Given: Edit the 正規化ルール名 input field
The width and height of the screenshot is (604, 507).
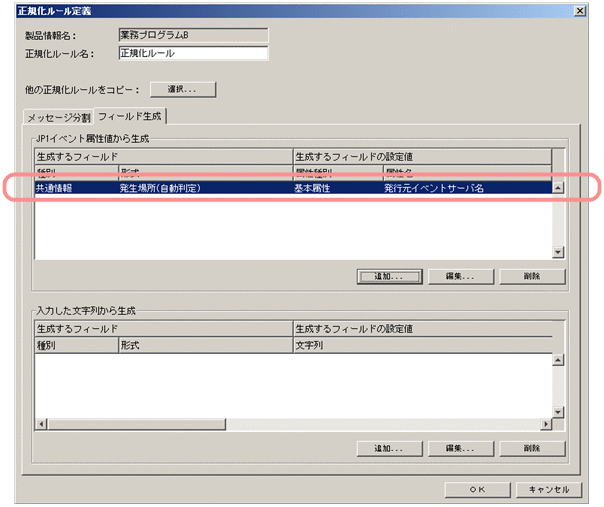Looking at the screenshot, I should 193,53.
